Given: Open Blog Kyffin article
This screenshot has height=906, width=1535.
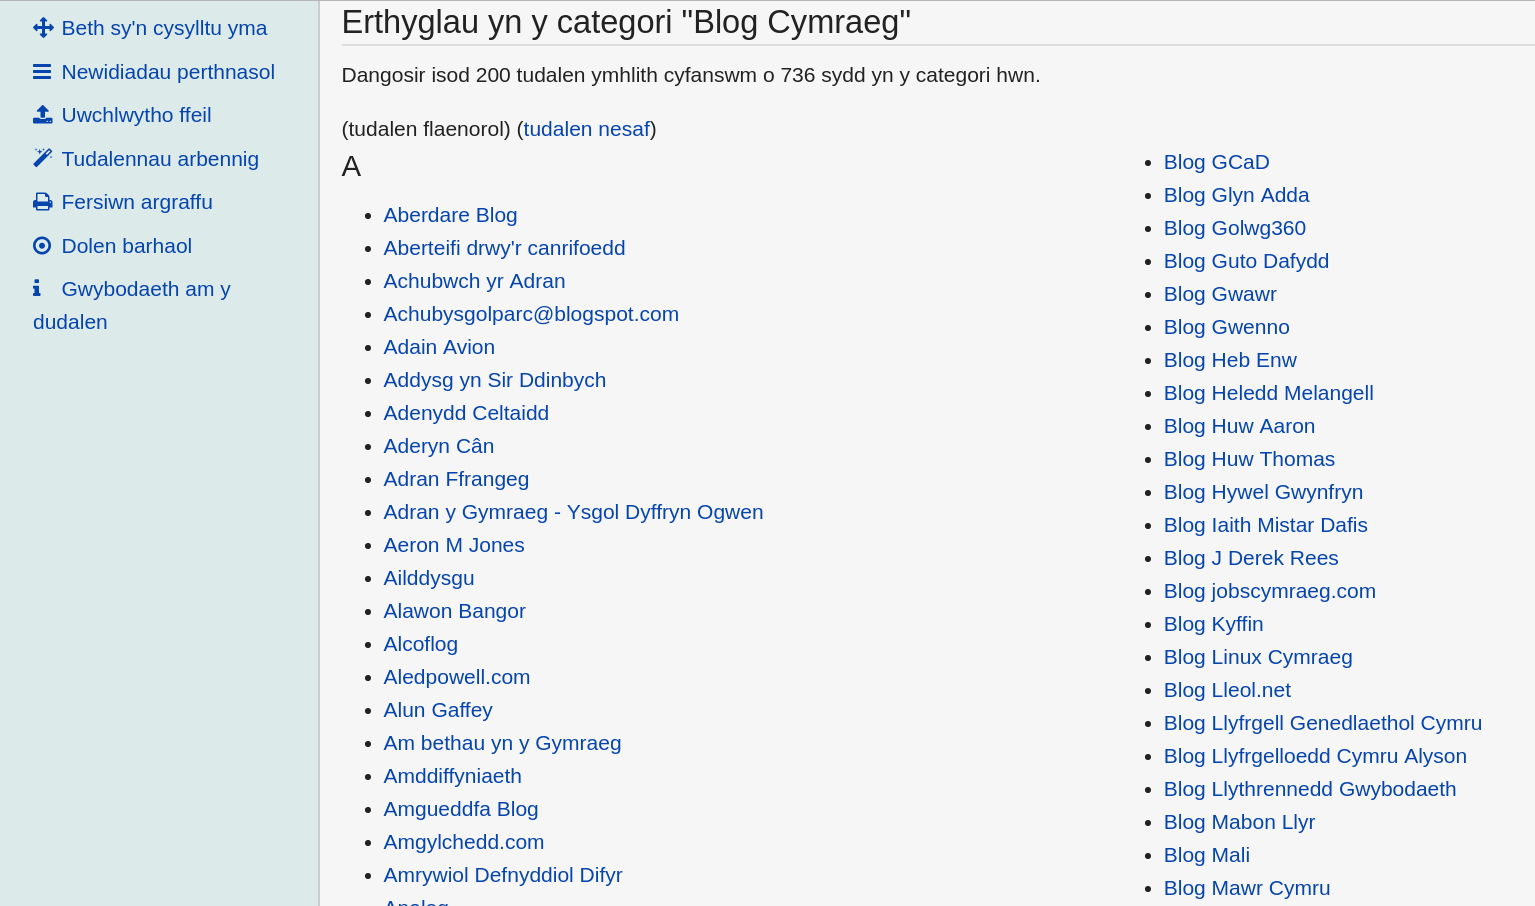Looking at the screenshot, I should tap(1213, 624).
